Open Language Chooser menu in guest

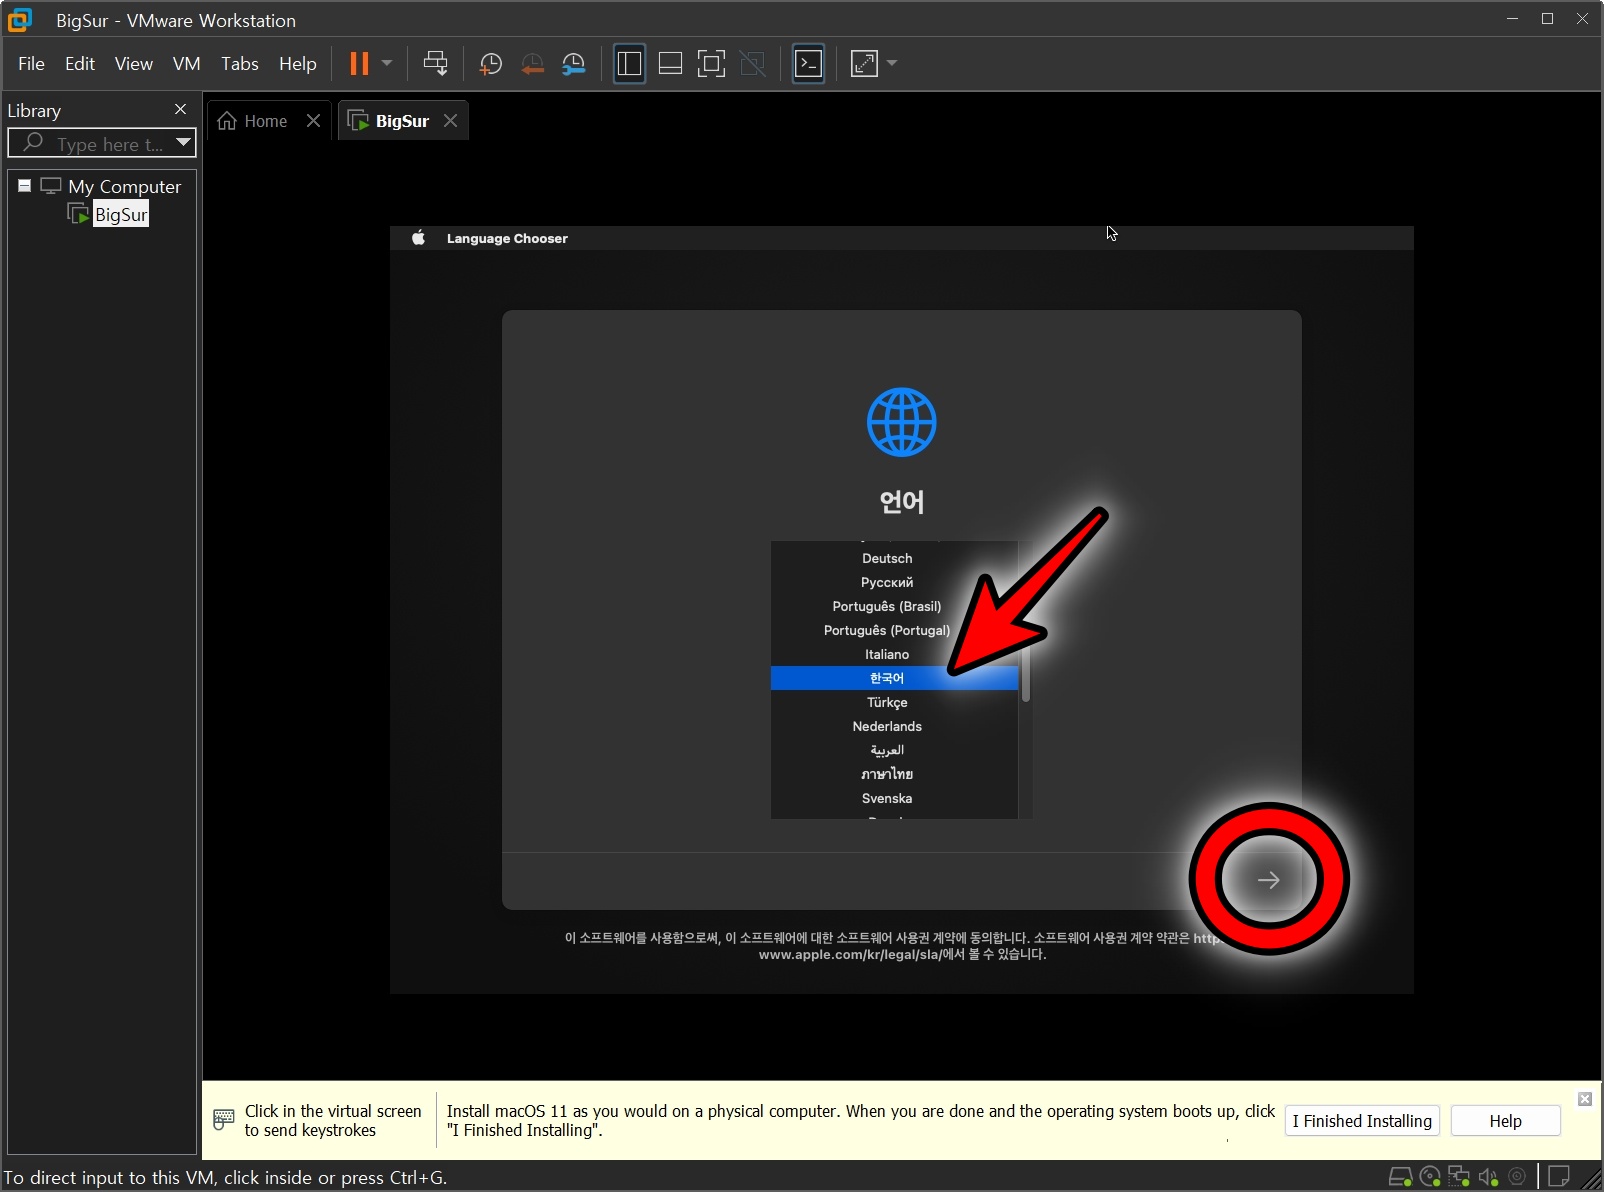coord(507,238)
